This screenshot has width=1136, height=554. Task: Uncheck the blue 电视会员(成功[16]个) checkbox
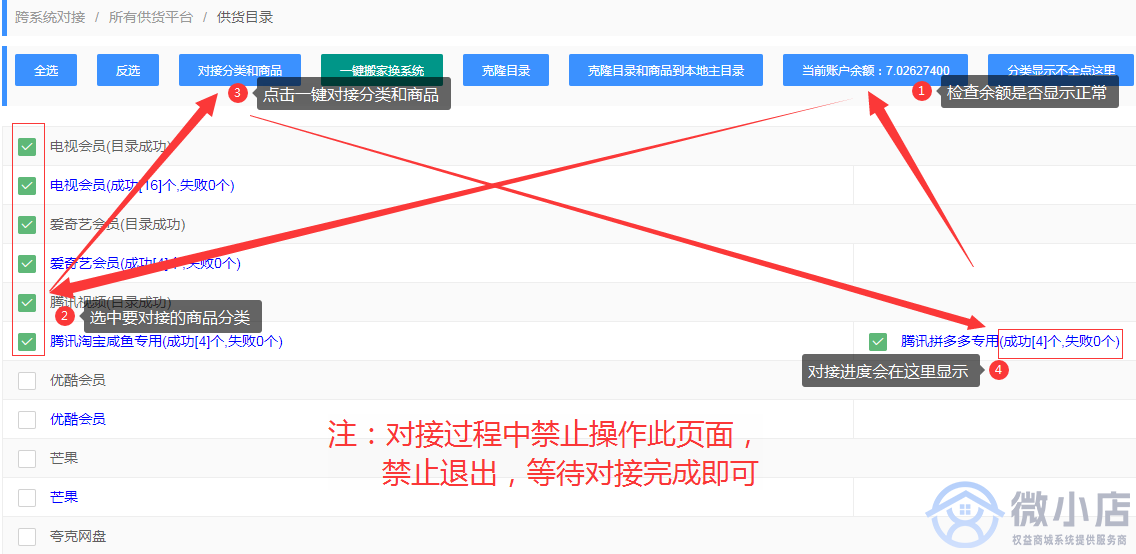pyautogui.click(x=27, y=185)
